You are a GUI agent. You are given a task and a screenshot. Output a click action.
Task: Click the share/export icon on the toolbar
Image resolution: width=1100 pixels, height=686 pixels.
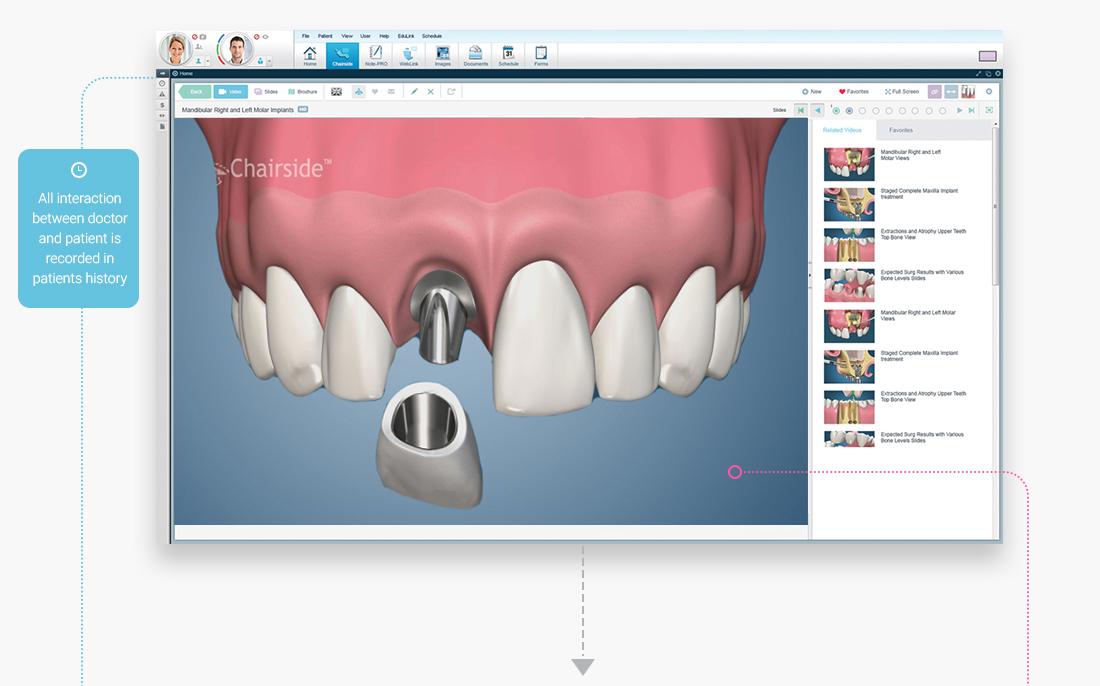tap(451, 91)
